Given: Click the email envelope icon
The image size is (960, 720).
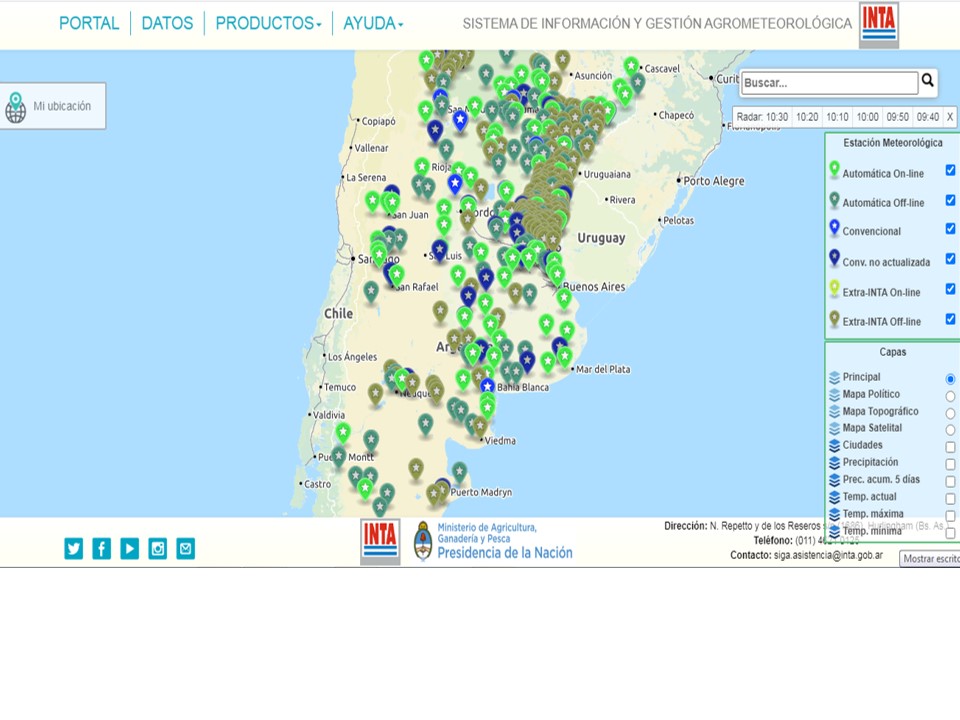Looking at the screenshot, I should tap(186, 548).
